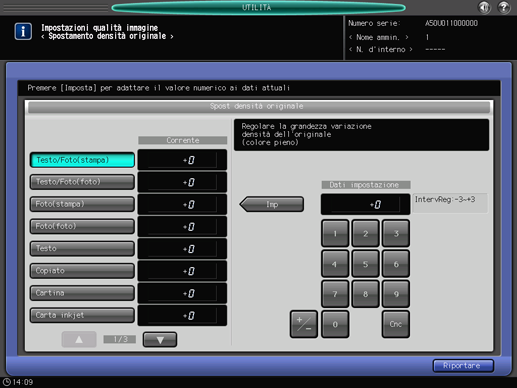Tap keypad digit 1
Image resolution: width=517 pixels, height=388 pixels.
335,233
